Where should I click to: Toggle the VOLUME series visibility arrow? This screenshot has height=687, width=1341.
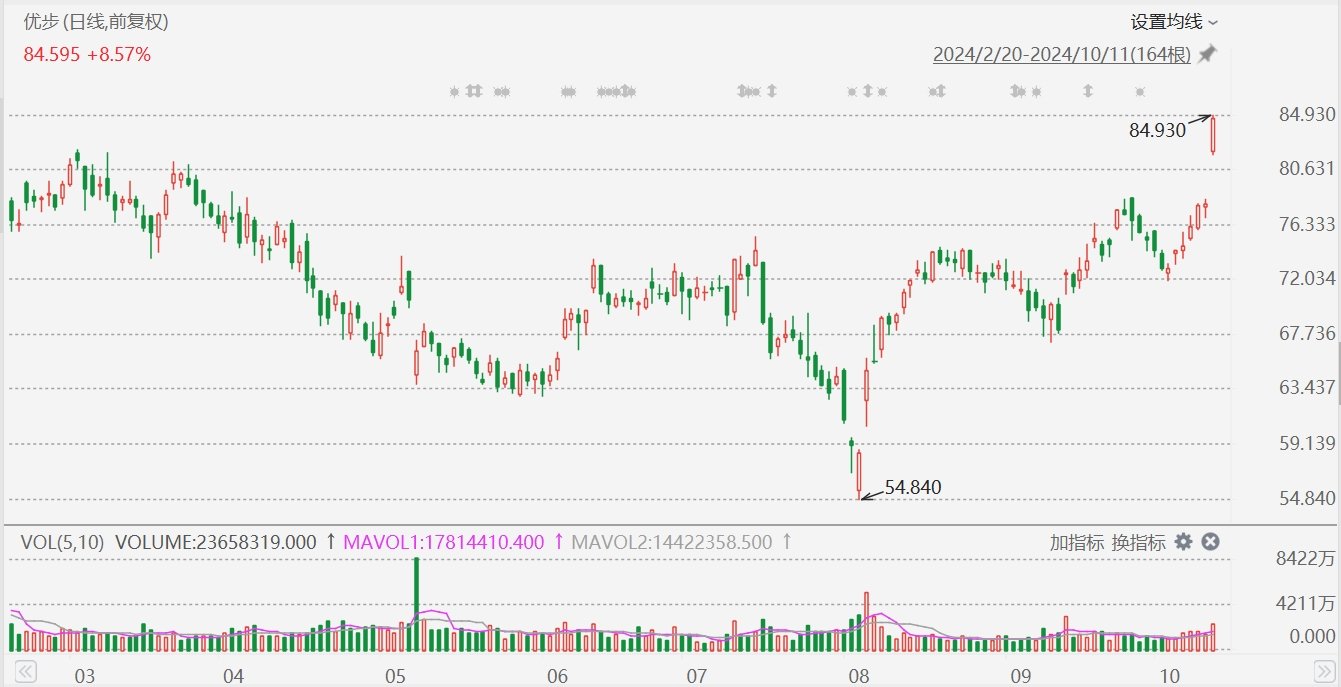(x=331, y=541)
